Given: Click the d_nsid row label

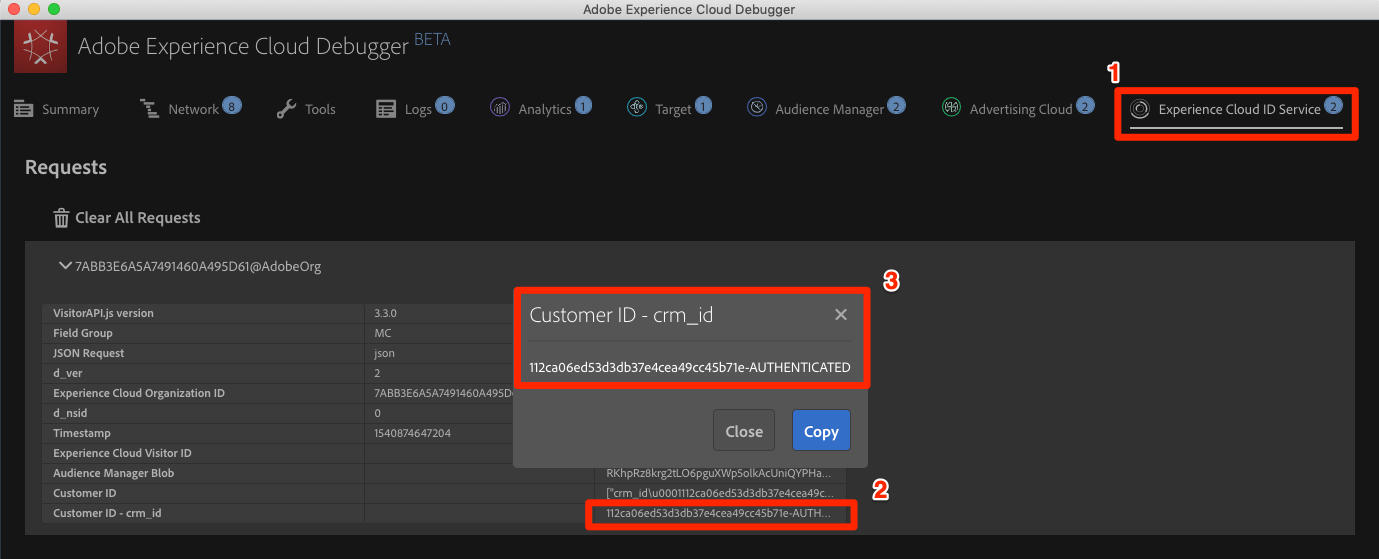Looking at the screenshot, I should pos(68,413).
